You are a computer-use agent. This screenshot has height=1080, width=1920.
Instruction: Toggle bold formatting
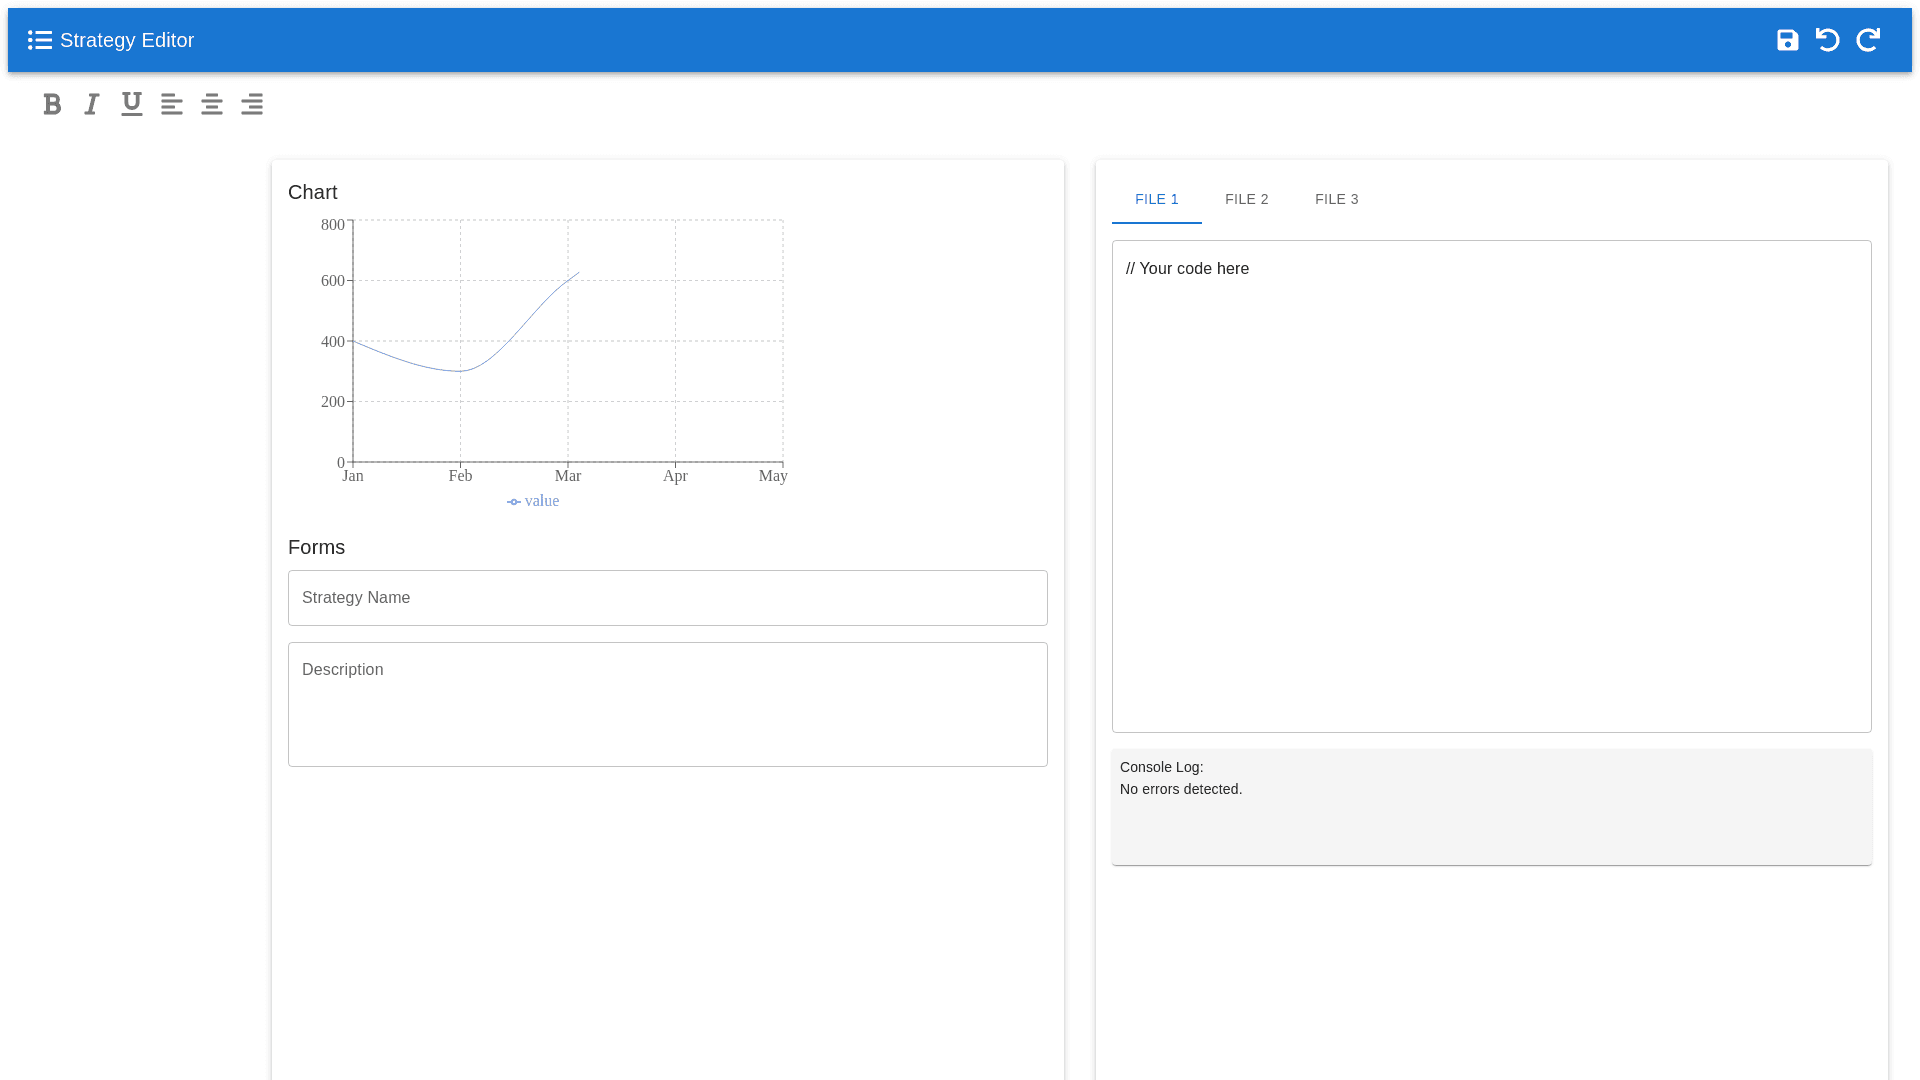(52, 104)
